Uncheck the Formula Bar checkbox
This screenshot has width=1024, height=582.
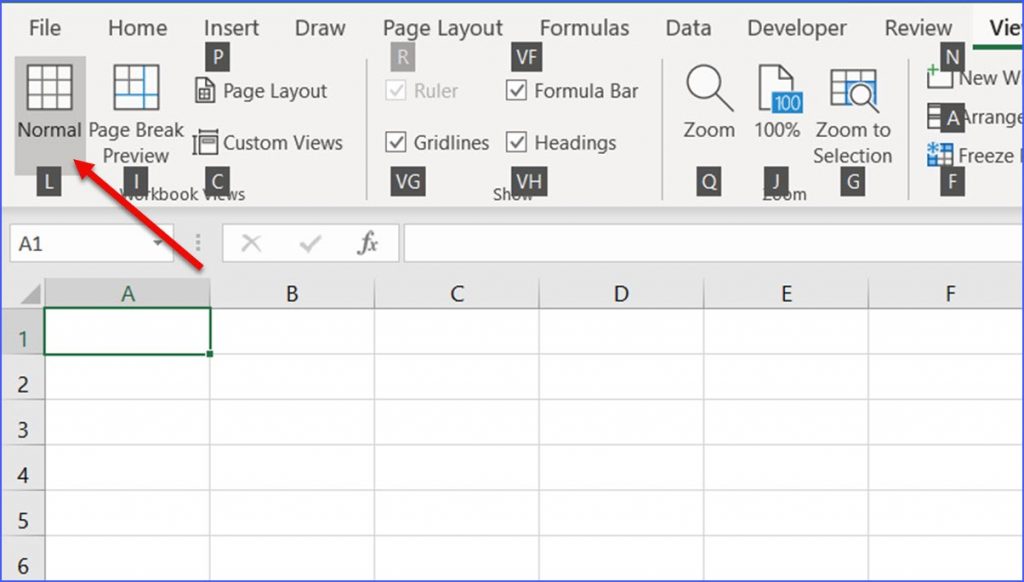pyautogui.click(x=516, y=90)
